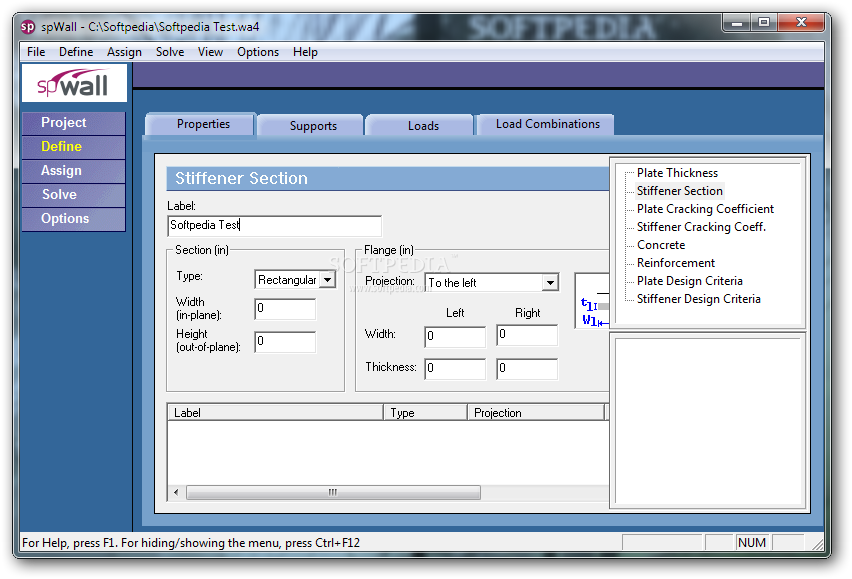Click the horizontal scrollbar thumb
The image size is (852, 579).
[333, 493]
